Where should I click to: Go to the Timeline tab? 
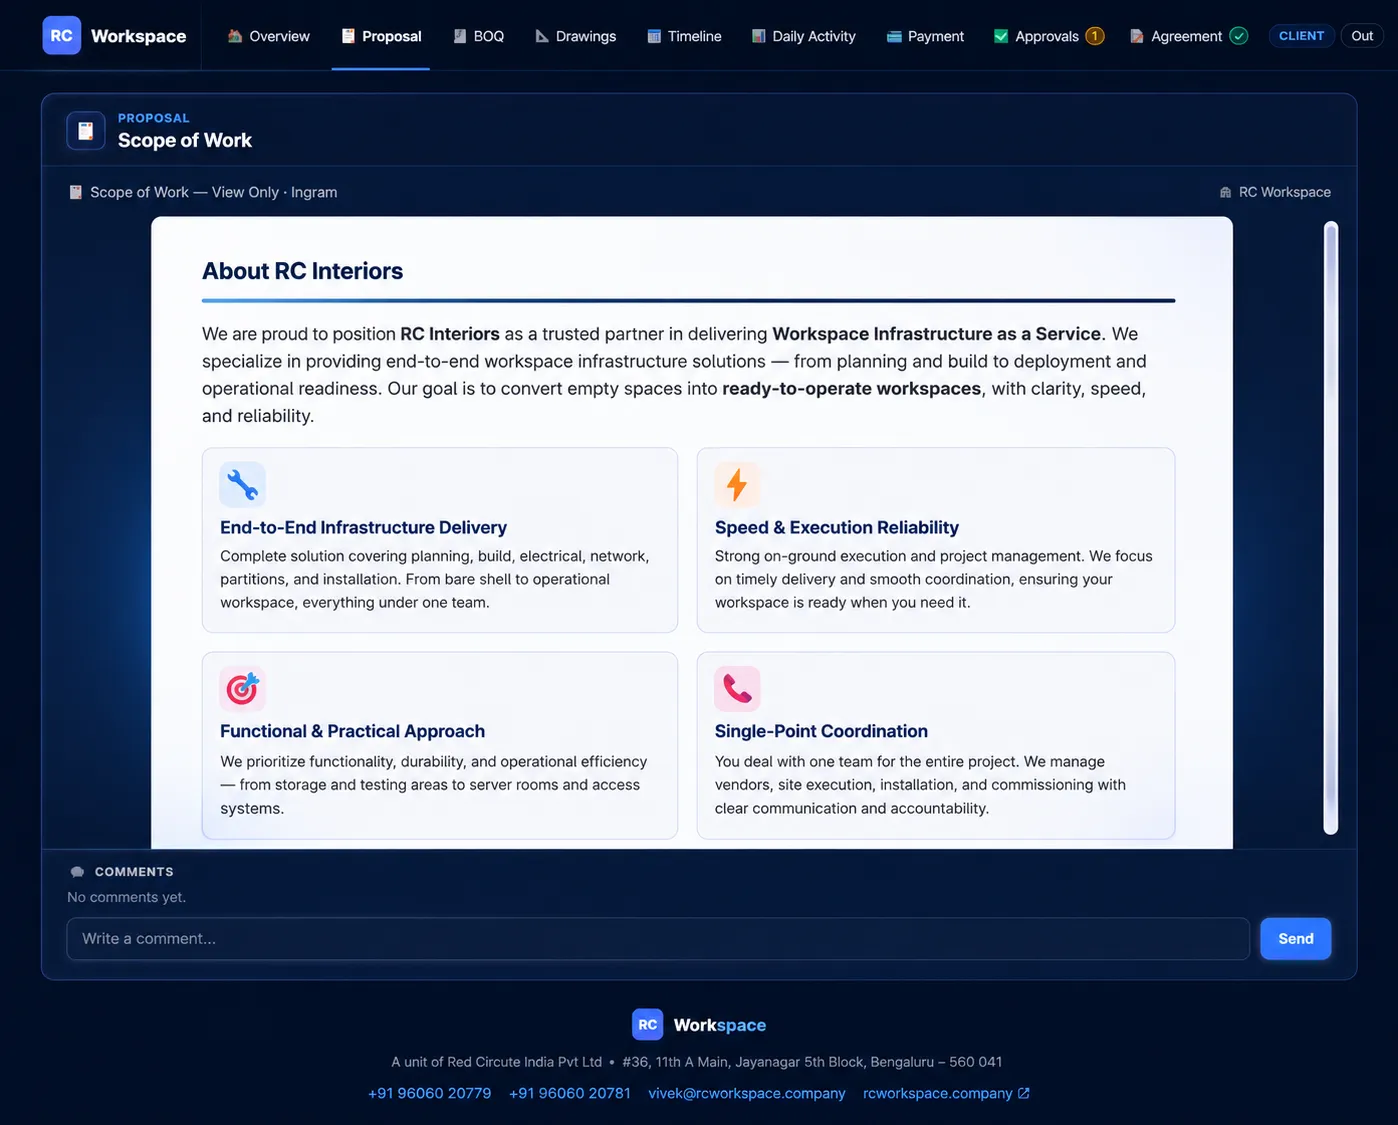[x=684, y=36]
